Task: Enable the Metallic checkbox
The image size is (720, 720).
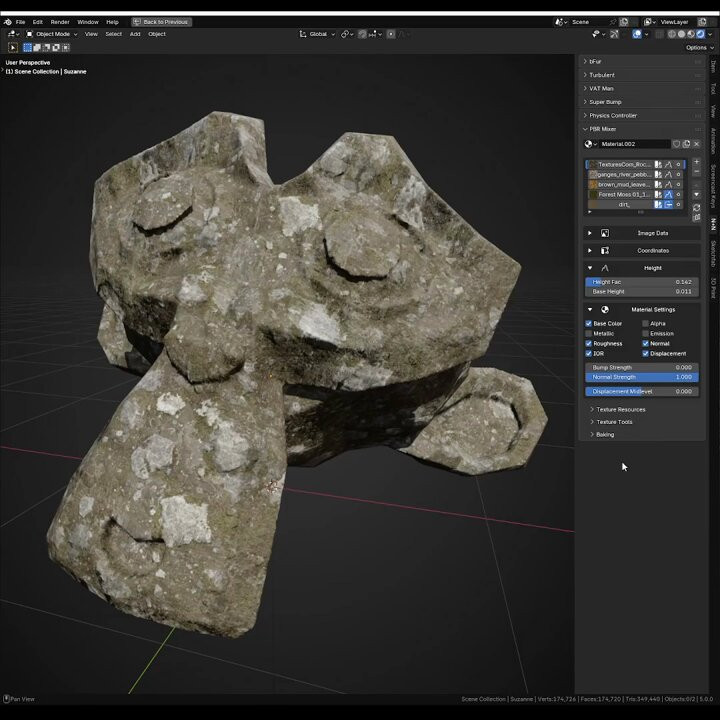Action: tap(588, 334)
